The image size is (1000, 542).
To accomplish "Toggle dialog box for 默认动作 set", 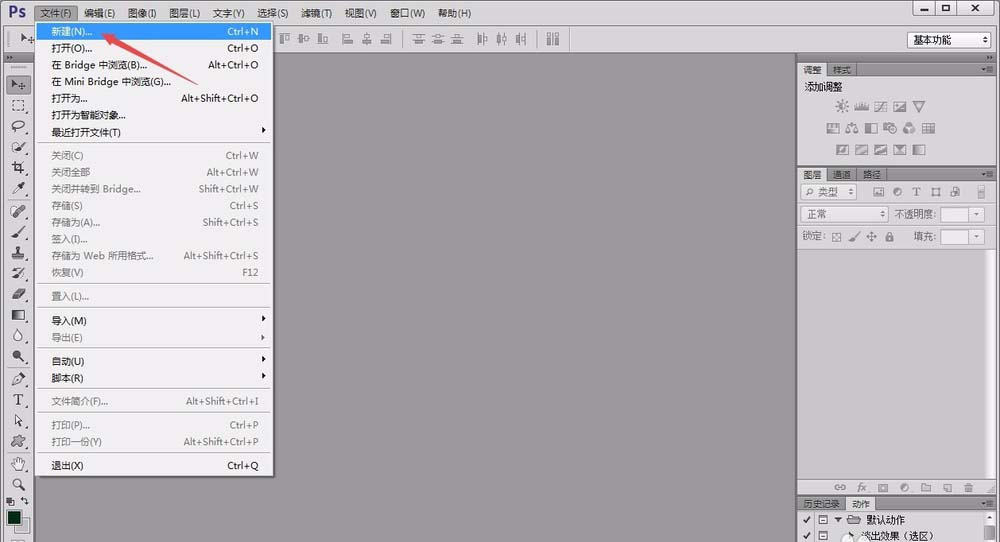I will (x=823, y=520).
